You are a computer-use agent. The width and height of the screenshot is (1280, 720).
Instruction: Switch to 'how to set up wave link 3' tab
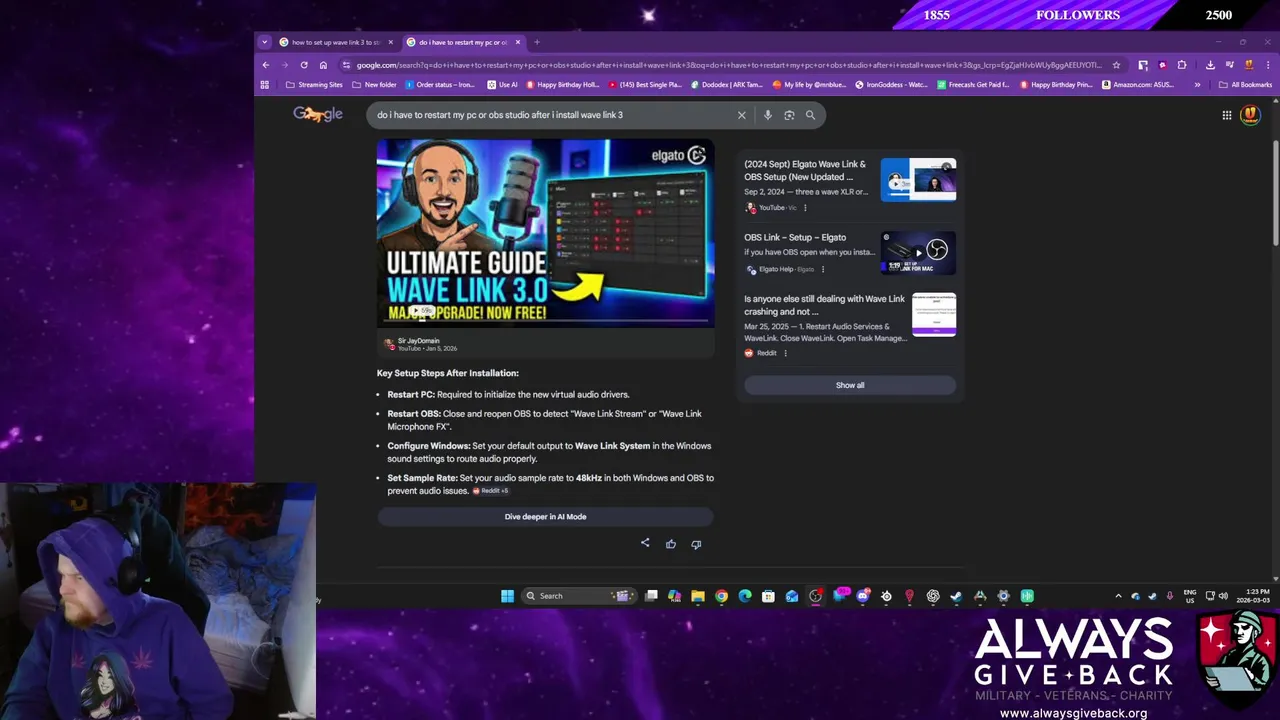point(335,42)
